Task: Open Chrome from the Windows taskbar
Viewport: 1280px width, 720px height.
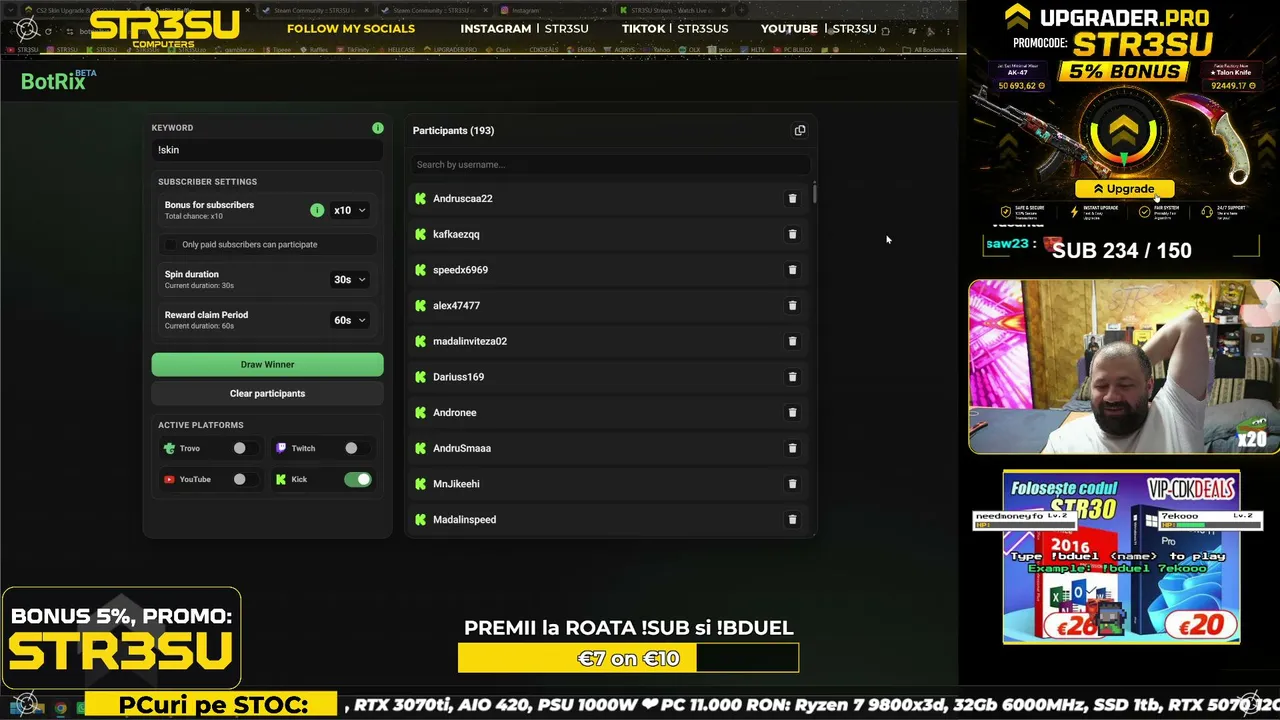Action: pos(61,708)
